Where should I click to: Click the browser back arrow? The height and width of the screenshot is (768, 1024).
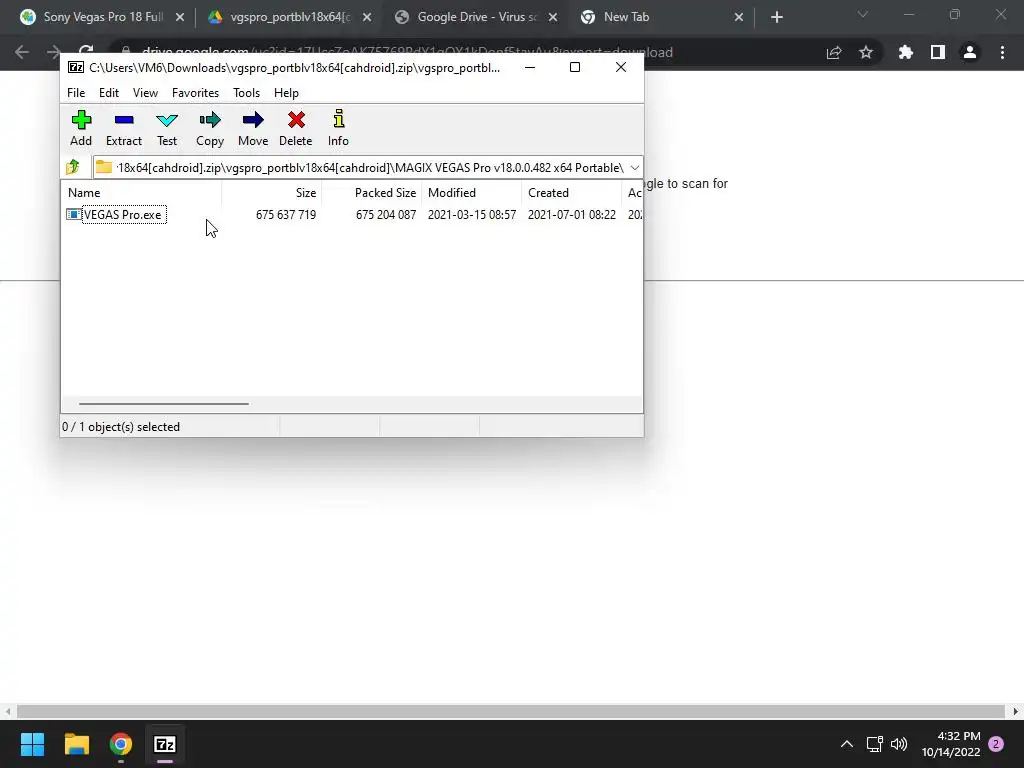[x=22, y=52]
